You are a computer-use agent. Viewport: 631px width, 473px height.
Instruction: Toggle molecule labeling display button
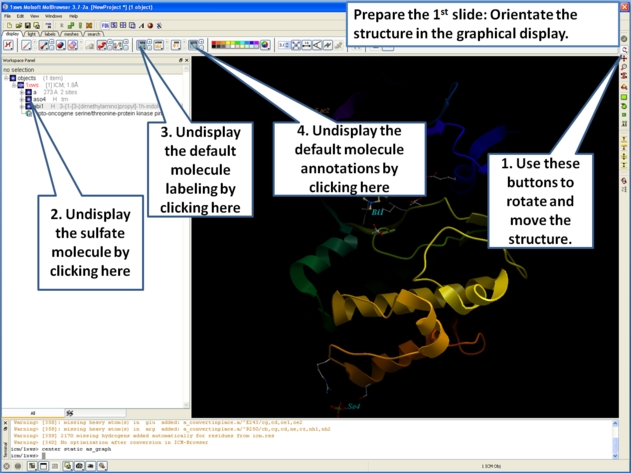pyautogui.click(x=143, y=45)
